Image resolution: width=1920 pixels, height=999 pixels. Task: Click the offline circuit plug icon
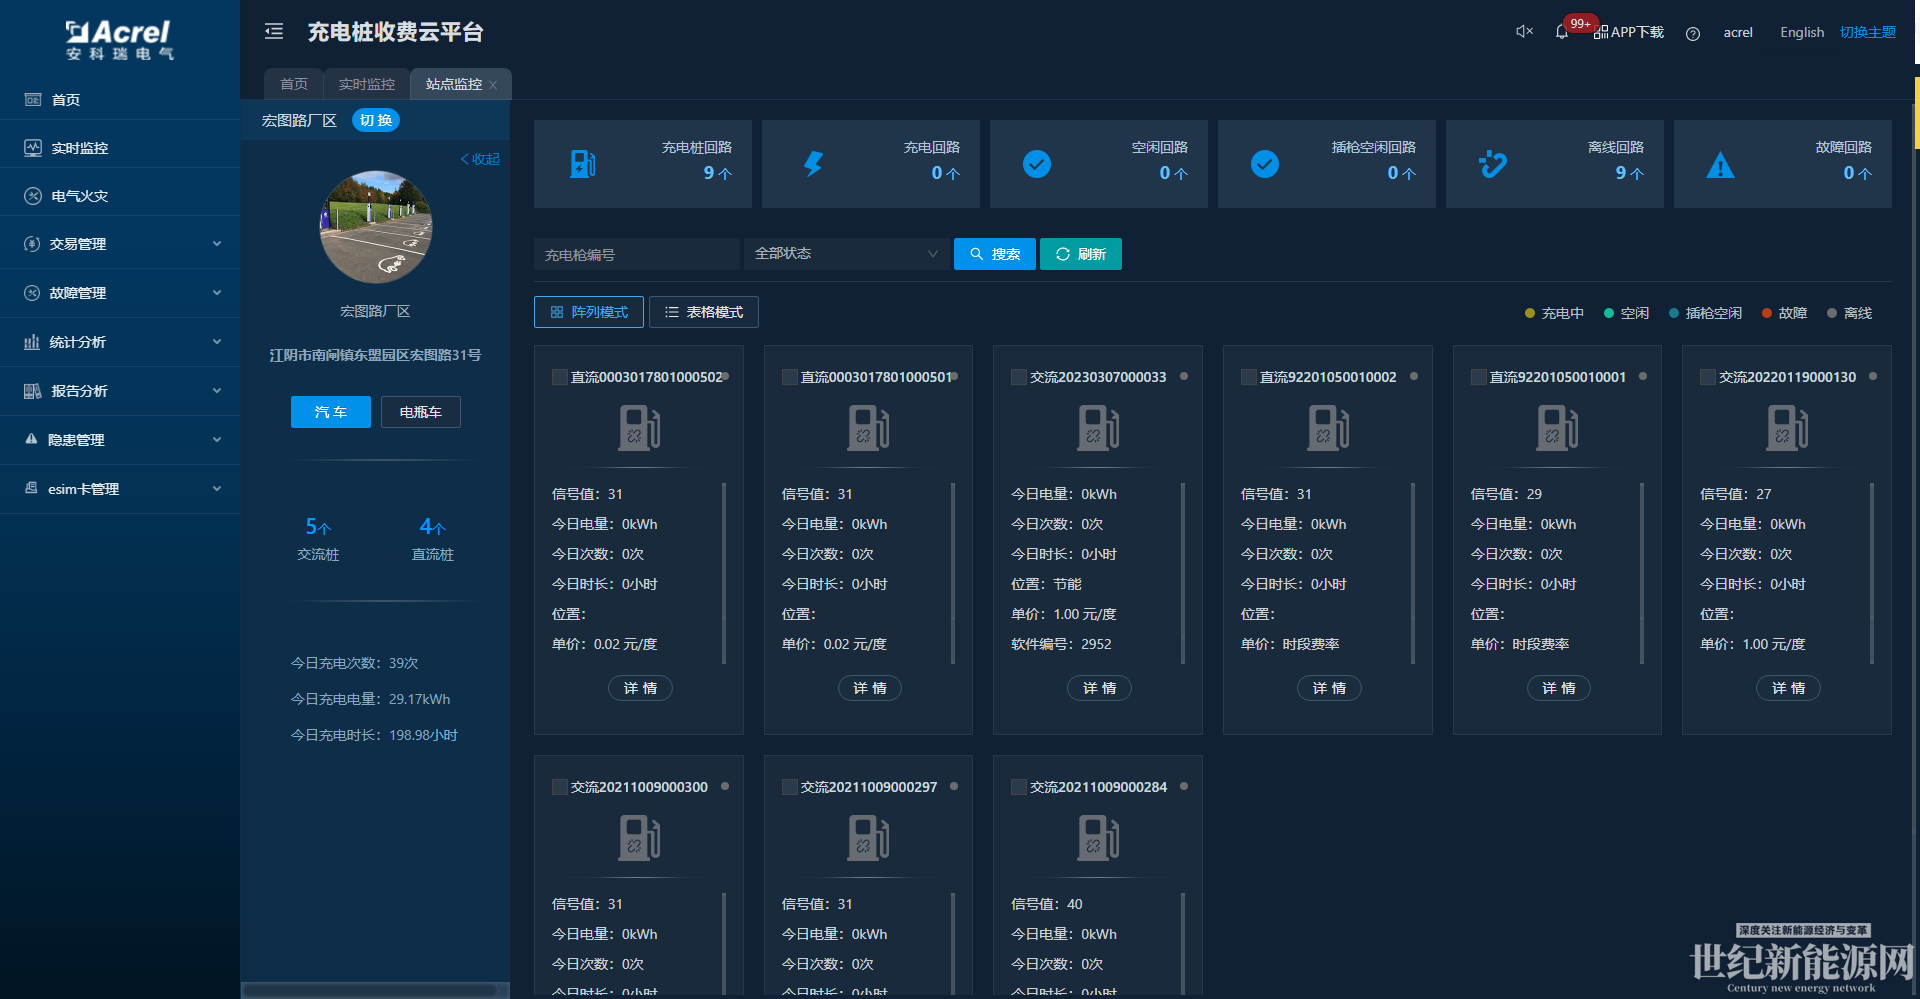click(1492, 164)
